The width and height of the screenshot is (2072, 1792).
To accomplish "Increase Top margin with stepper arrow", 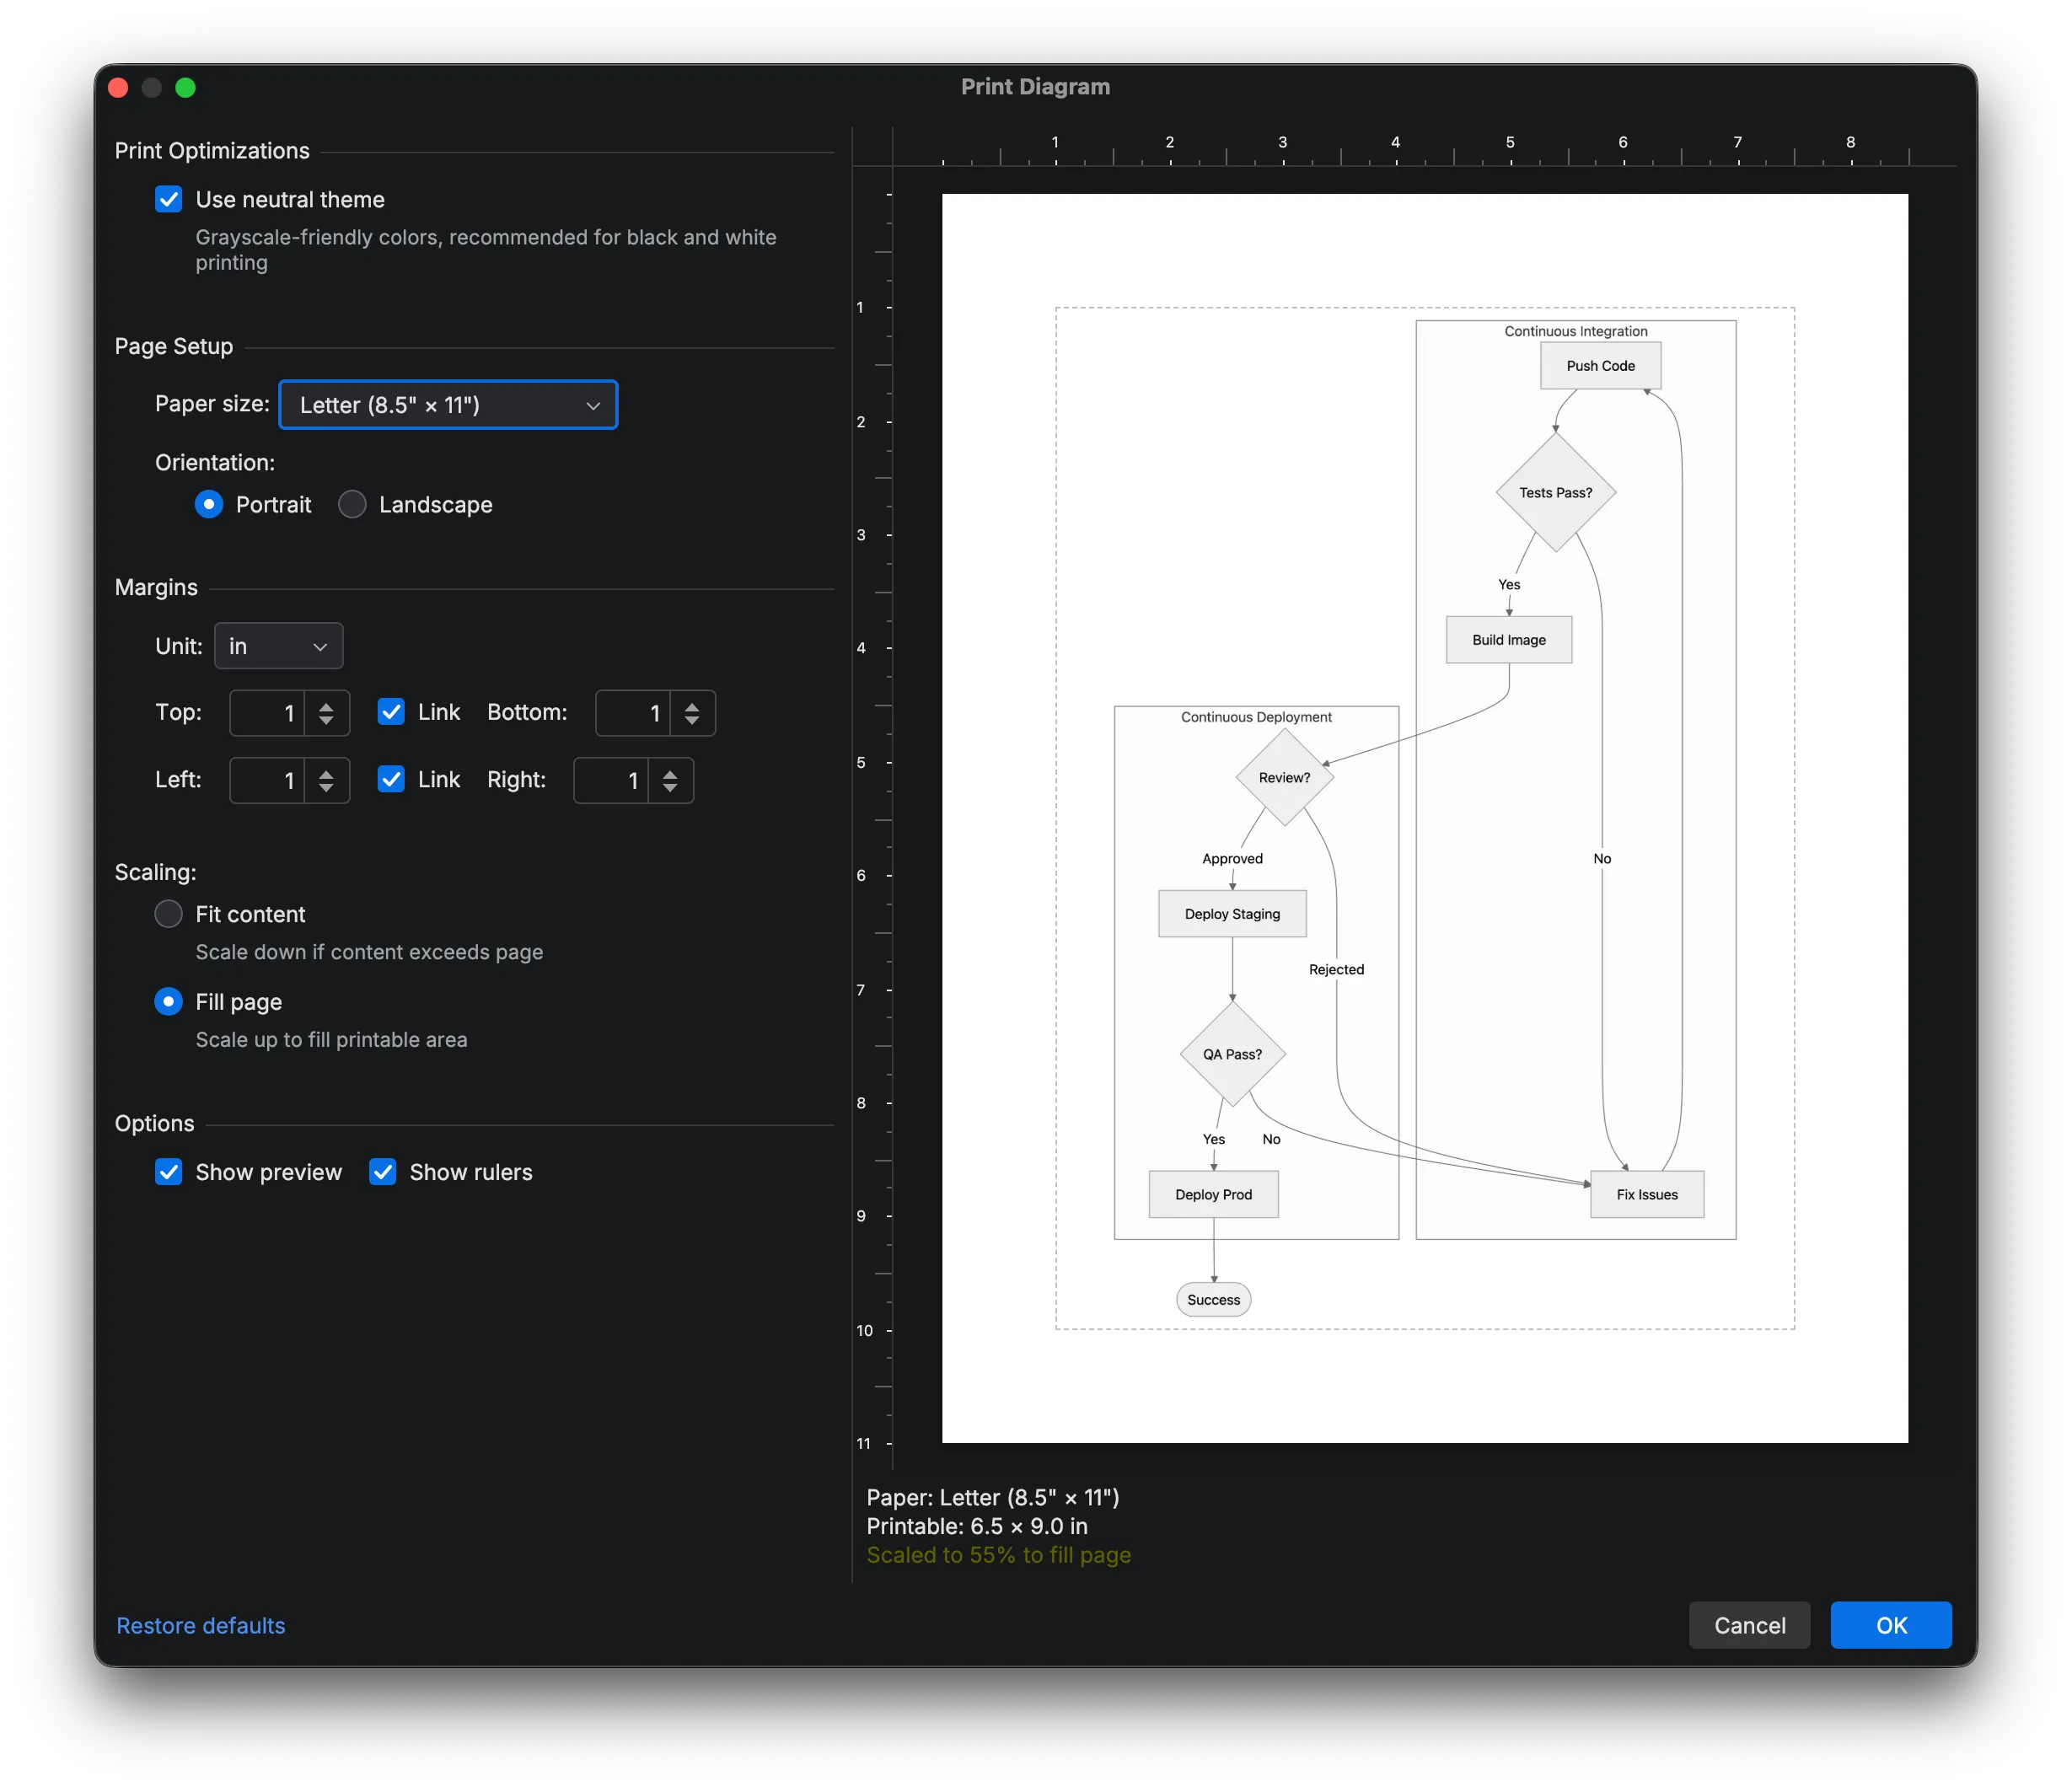I will point(325,706).
